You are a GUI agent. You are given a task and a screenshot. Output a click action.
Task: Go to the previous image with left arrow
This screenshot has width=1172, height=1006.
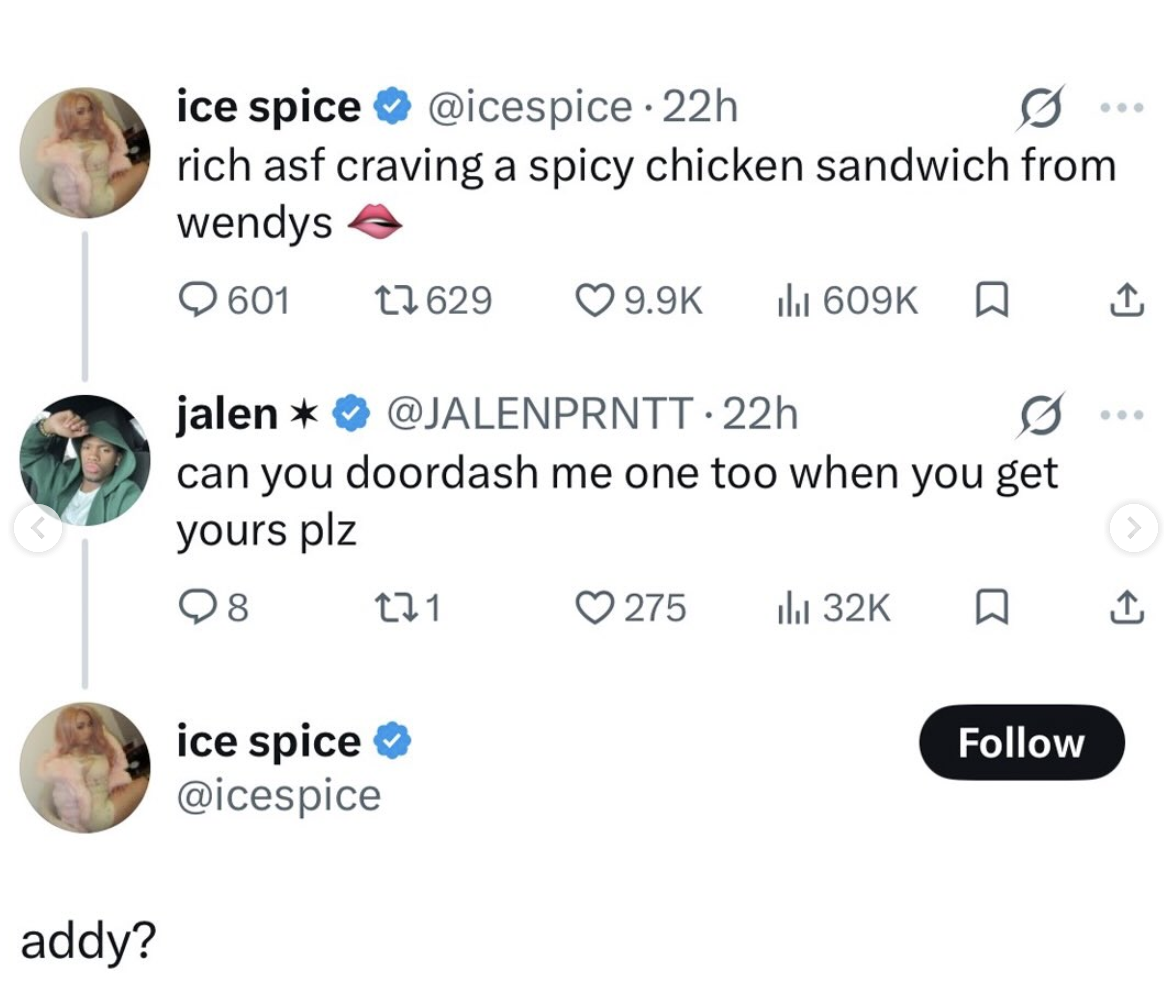(x=37, y=527)
